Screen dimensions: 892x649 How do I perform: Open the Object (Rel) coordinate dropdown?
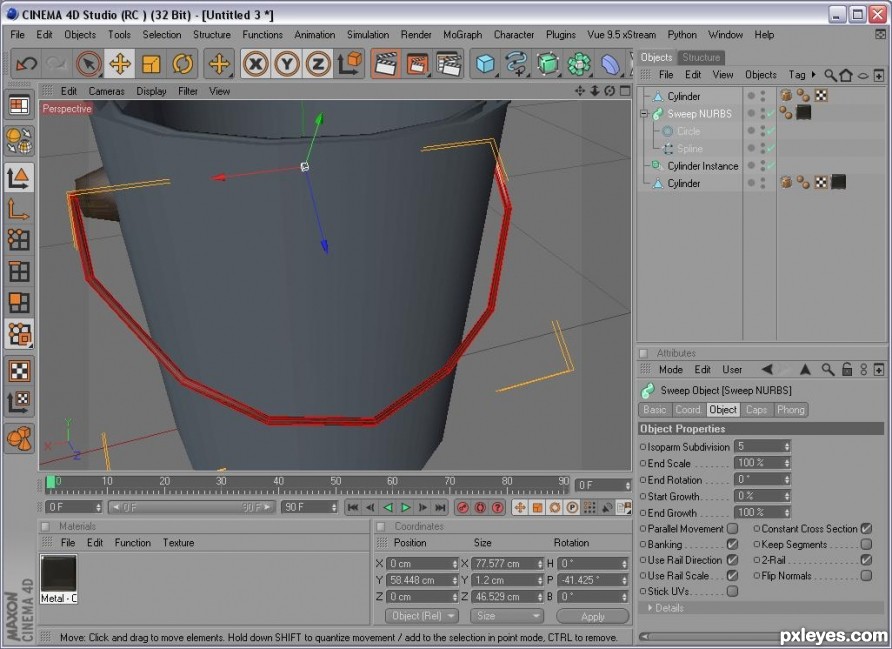point(422,616)
